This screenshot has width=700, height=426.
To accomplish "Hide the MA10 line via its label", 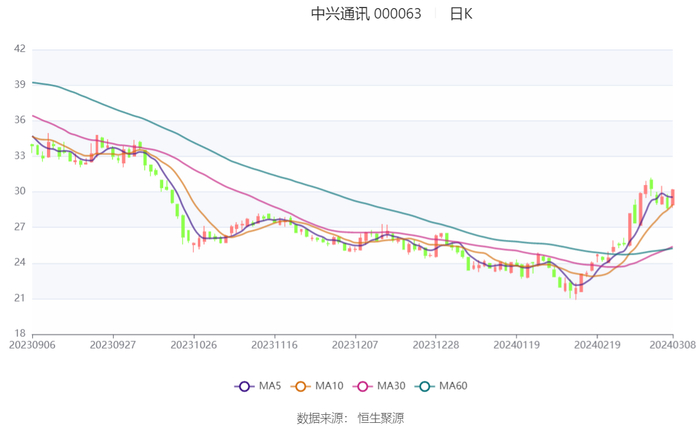I will point(329,386).
